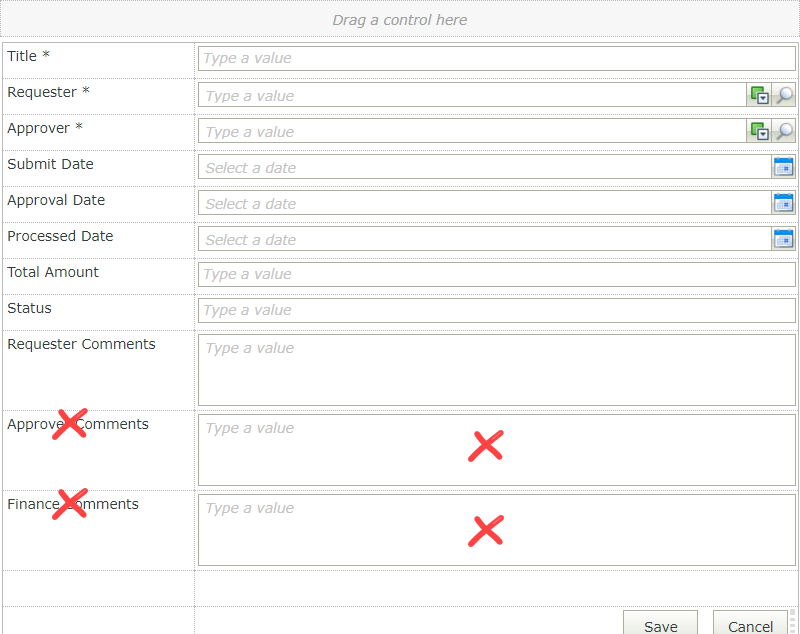Click the Save button
Image resolution: width=800 pixels, height=634 pixels.
(x=660, y=626)
